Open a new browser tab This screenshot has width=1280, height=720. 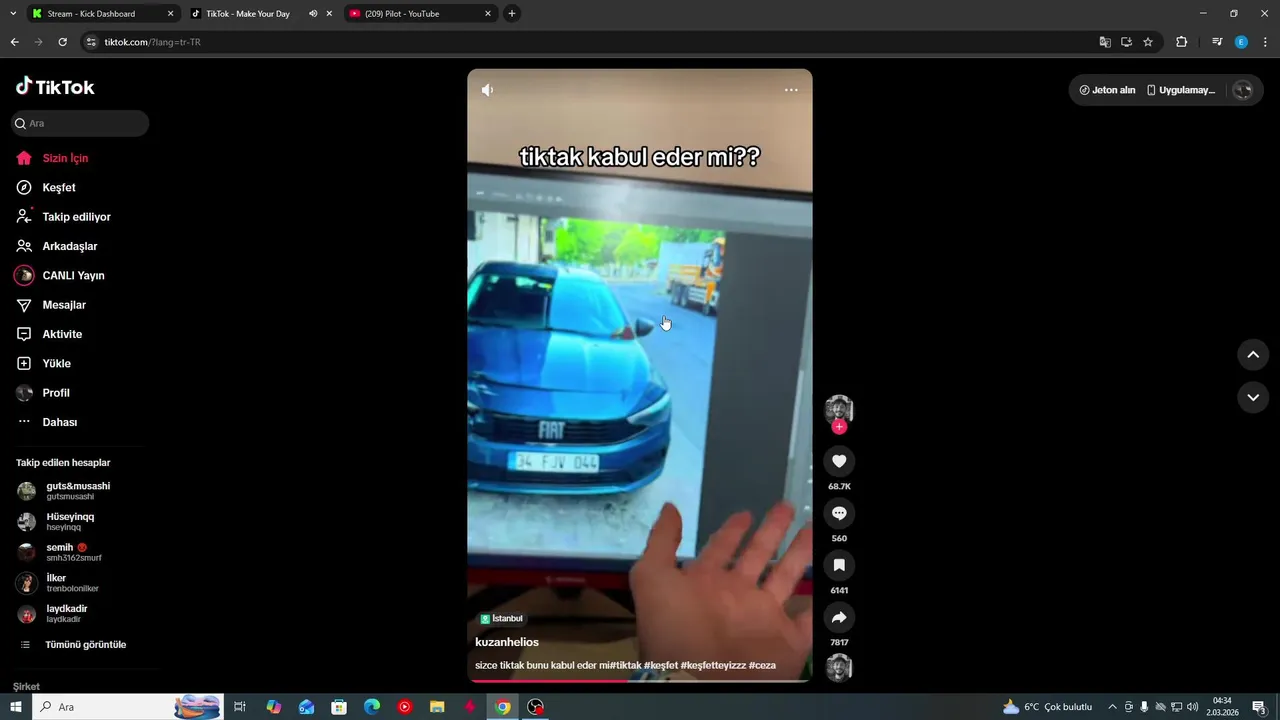click(512, 14)
